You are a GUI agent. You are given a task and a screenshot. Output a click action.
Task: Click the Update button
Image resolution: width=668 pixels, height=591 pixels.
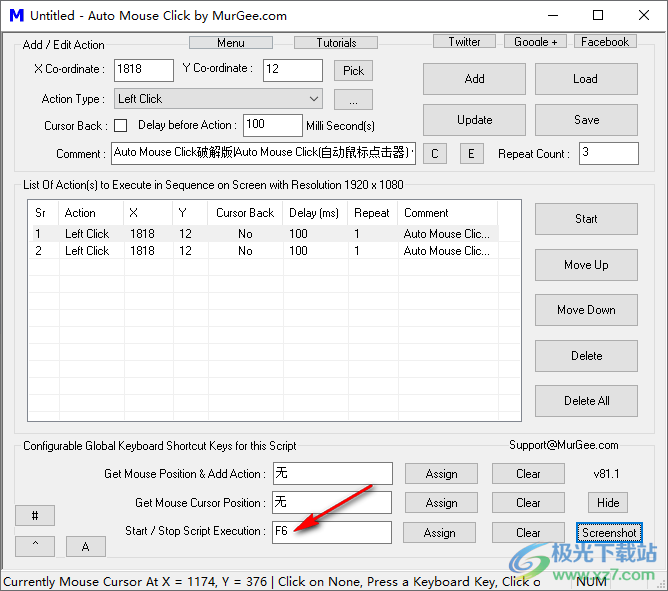475,120
